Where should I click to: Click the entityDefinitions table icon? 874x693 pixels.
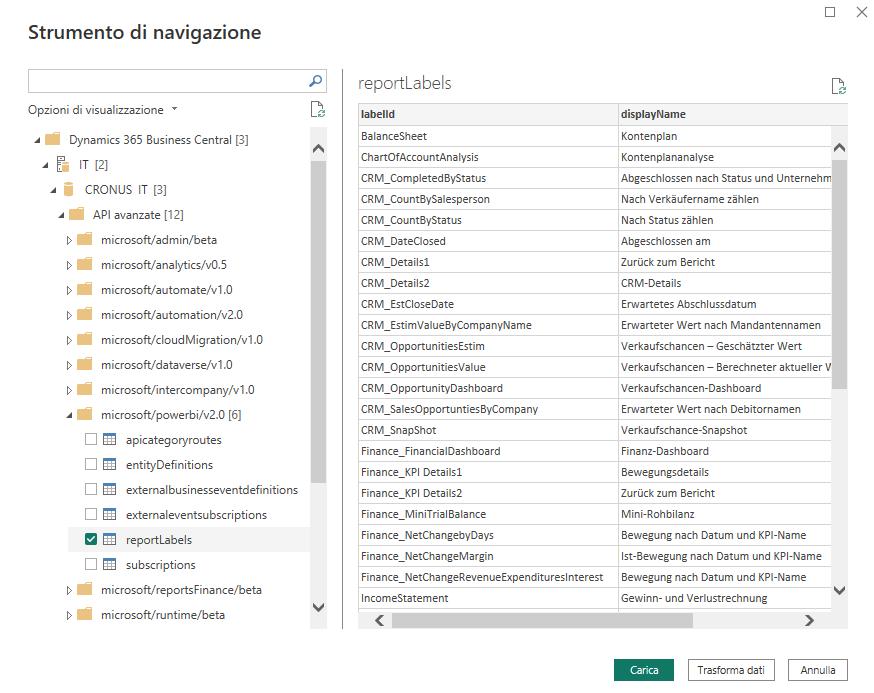tap(110, 464)
